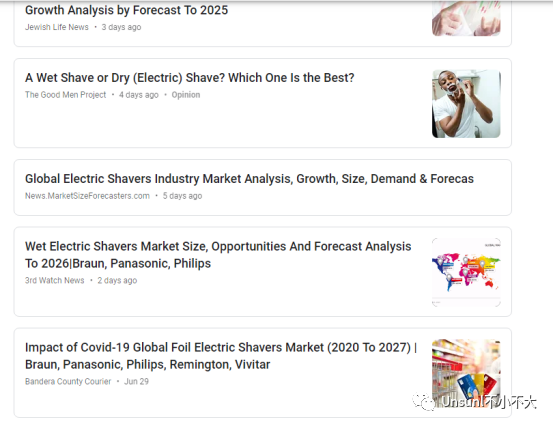Viewport: 554px width, 427px height.
Task: Open Global Electric Shavers Industry Market Analysis headline
Action: pos(249,179)
